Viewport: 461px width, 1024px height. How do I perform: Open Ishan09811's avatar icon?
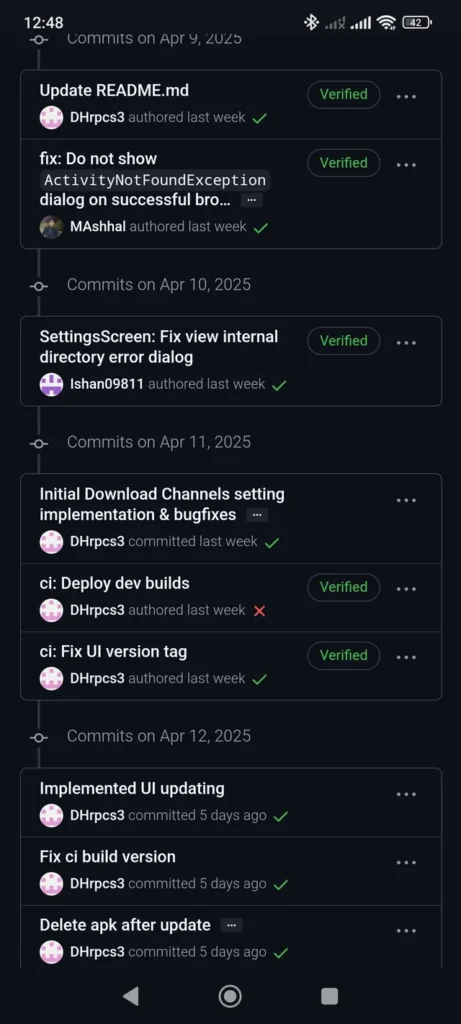coord(52,385)
